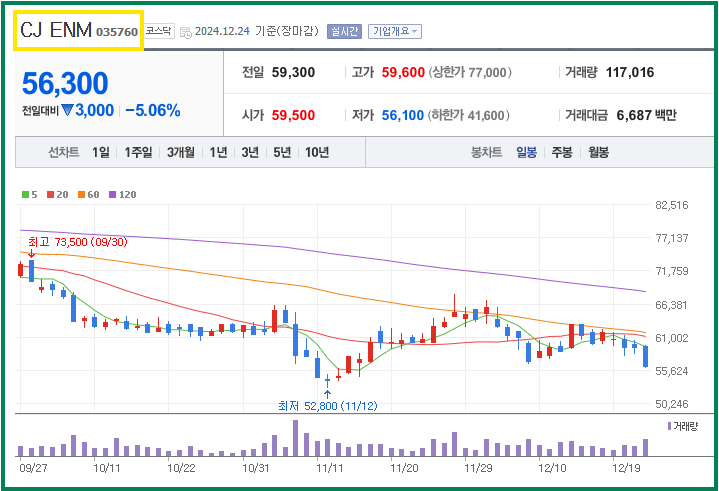This screenshot has height=491, width=719.
Task: Open the 기업개요 dropdown
Action: click(x=395, y=31)
